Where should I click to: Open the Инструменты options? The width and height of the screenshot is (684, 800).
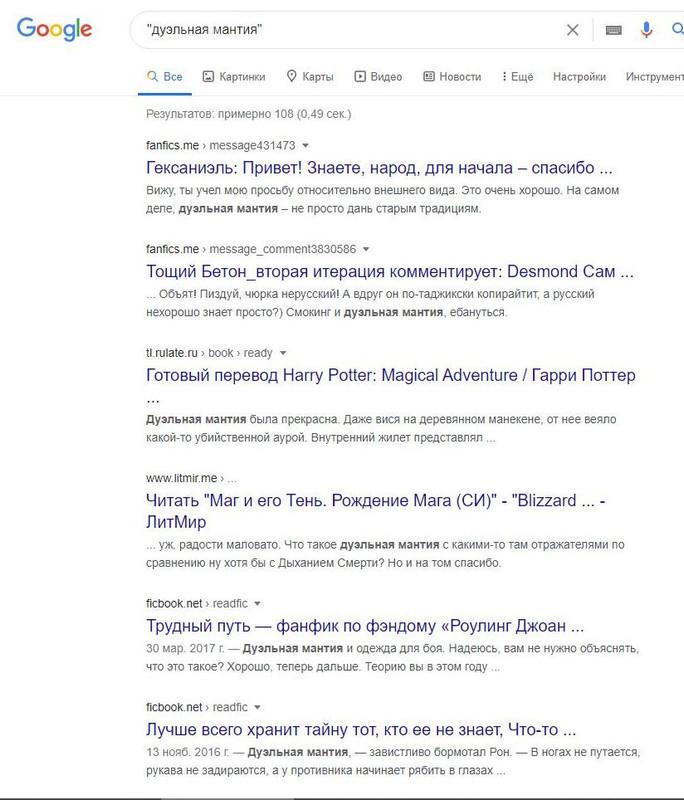tap(655, 77)
